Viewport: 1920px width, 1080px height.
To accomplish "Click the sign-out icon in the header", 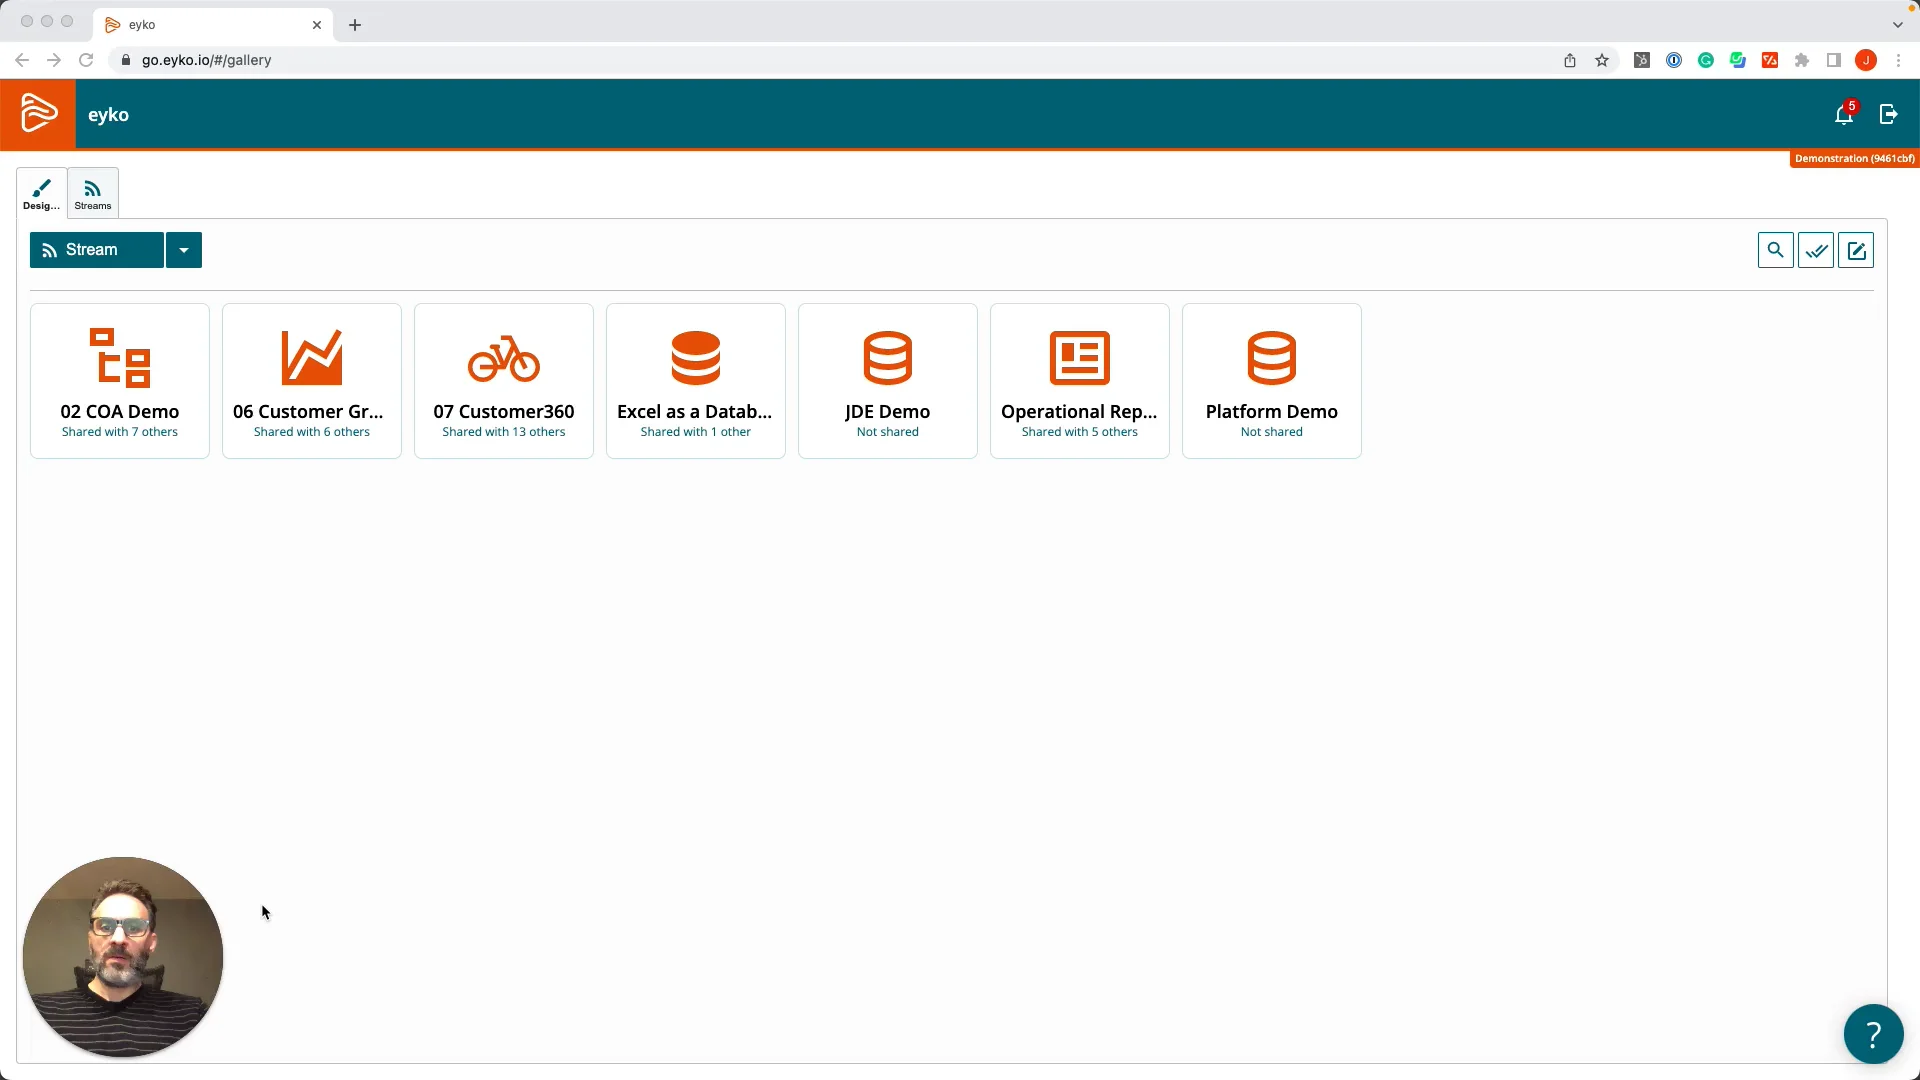I will 1888,114.
